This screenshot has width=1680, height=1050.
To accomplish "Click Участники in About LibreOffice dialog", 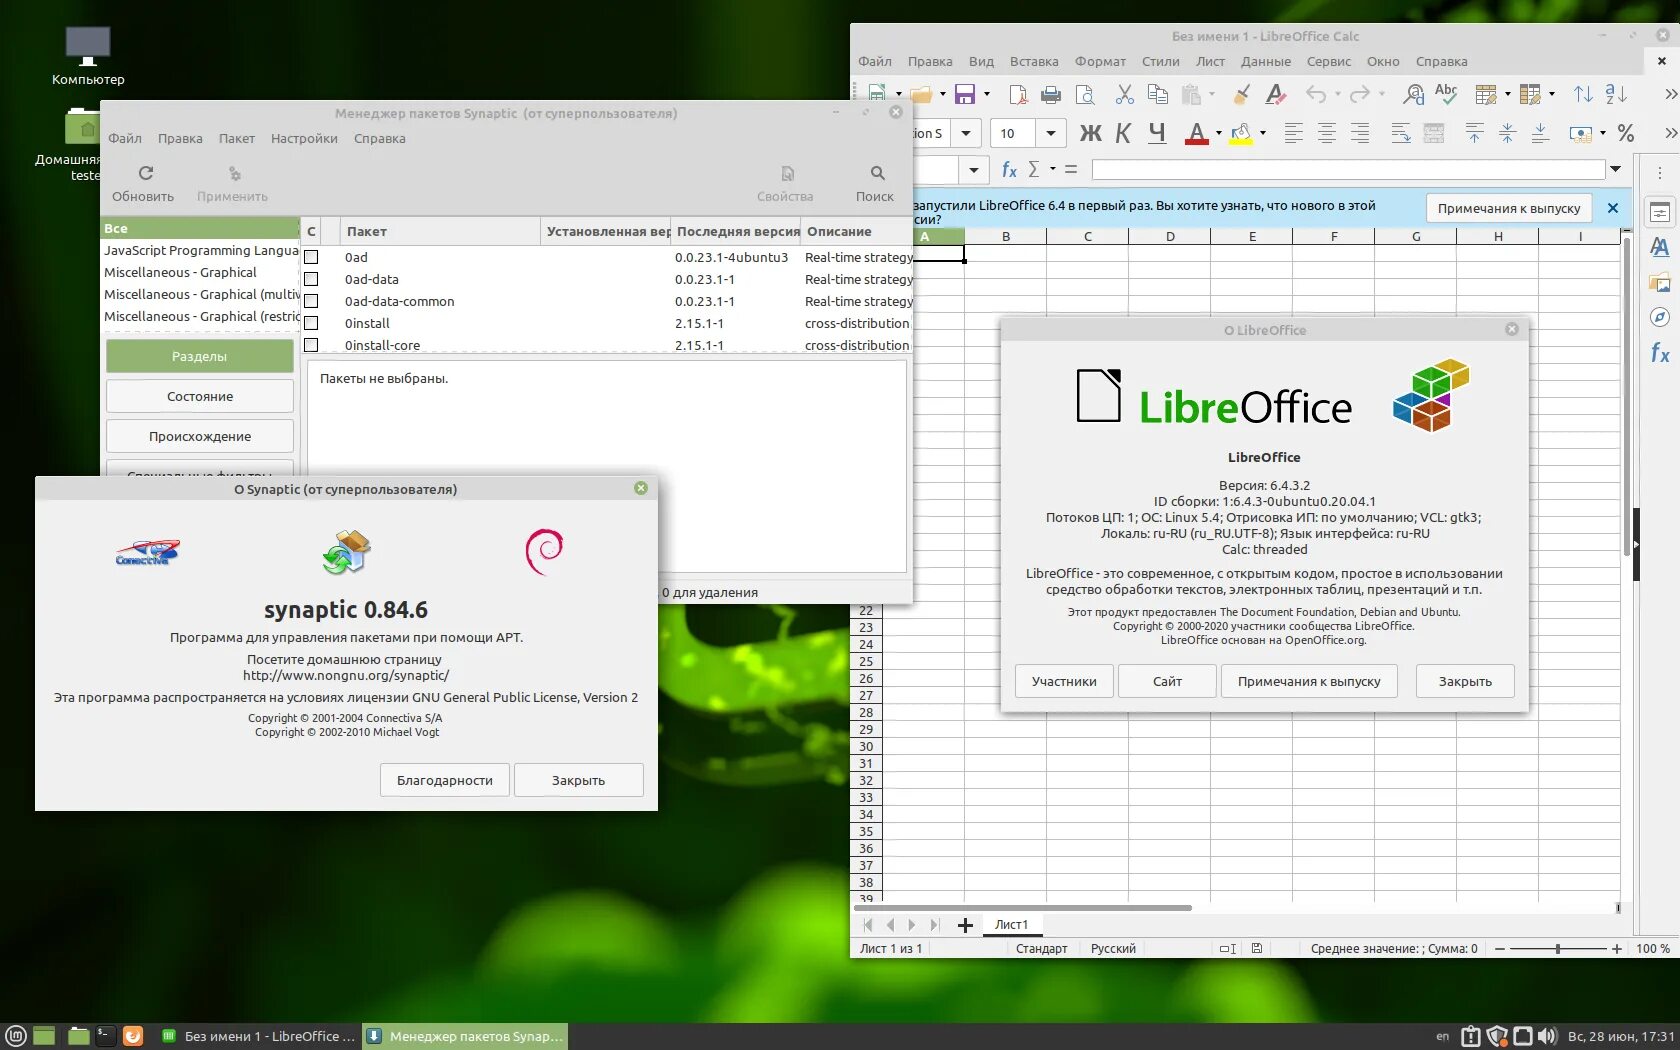I will [x=1064, y=681].
